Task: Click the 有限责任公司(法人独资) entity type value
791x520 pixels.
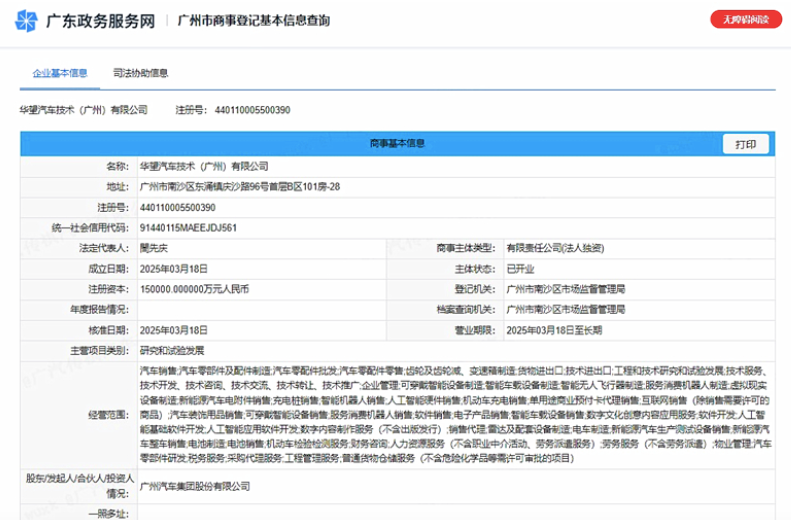Action: point(554,248)
